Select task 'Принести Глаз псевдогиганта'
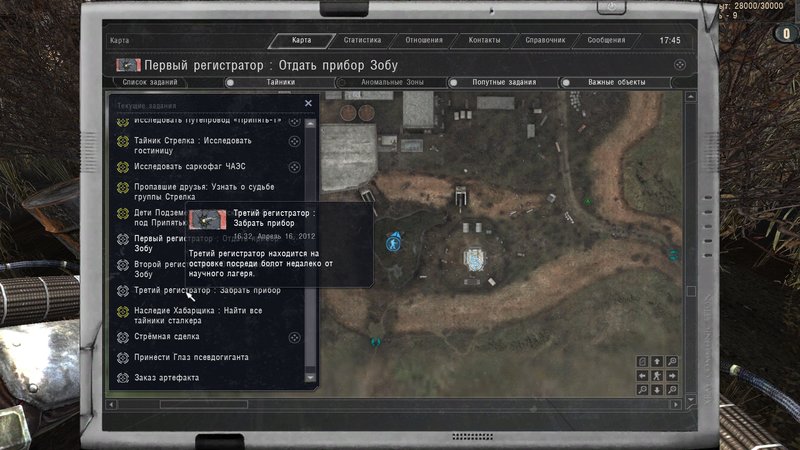The image size is (800, 450). click(x=190, y=357)
